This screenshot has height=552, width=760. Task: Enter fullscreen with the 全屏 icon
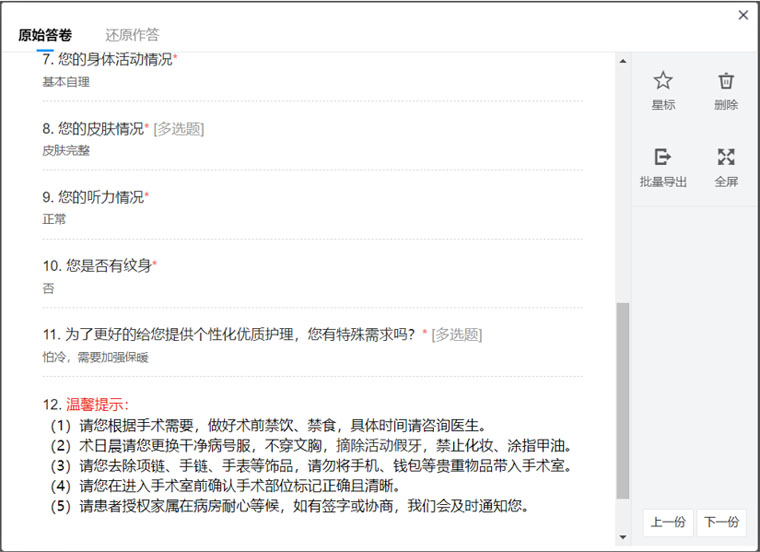[727, 157]
